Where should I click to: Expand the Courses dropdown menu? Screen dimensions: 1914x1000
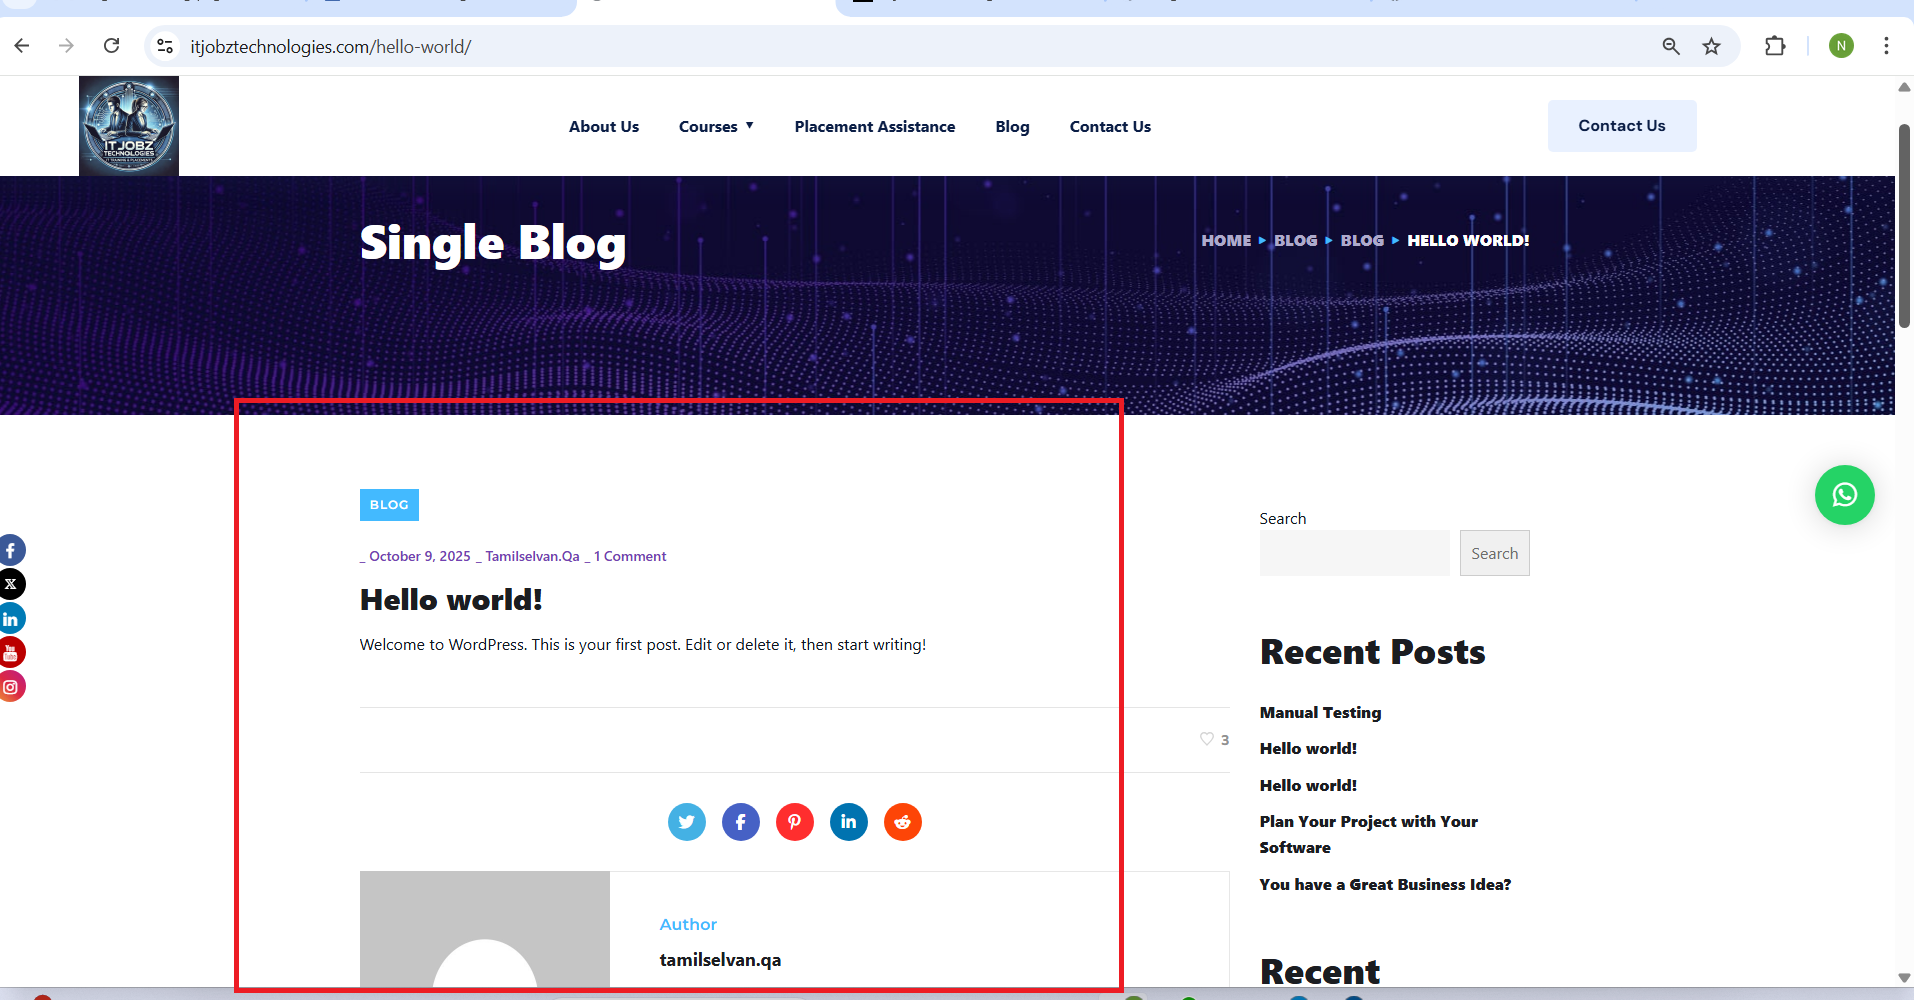[x=716, y=127]
